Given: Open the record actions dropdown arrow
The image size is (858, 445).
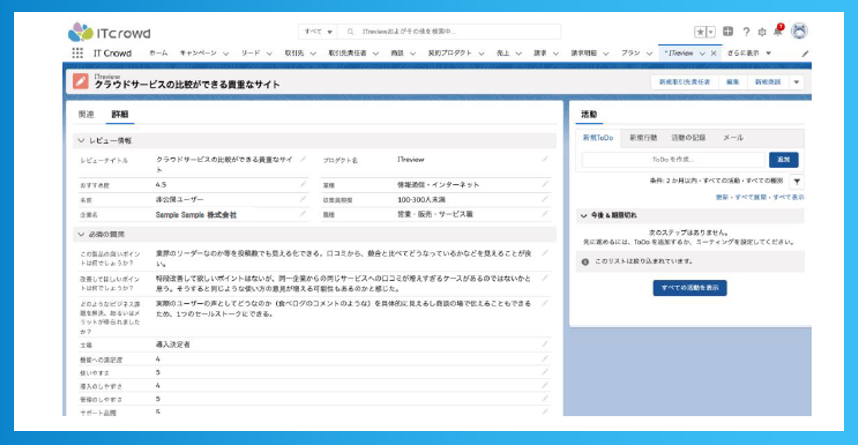Looking at the screenshot, I should [797, 82].
